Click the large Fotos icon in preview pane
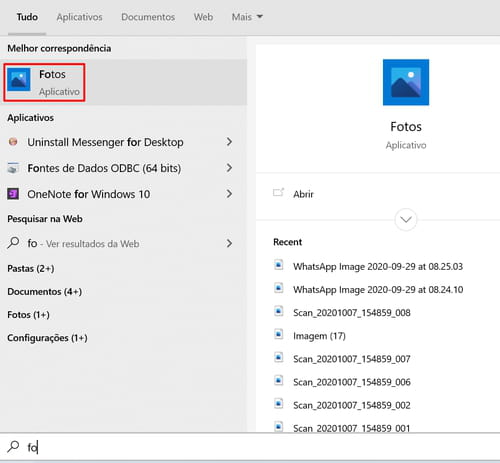This screenshot has height=463, width=500. click(x=406, y=82)
